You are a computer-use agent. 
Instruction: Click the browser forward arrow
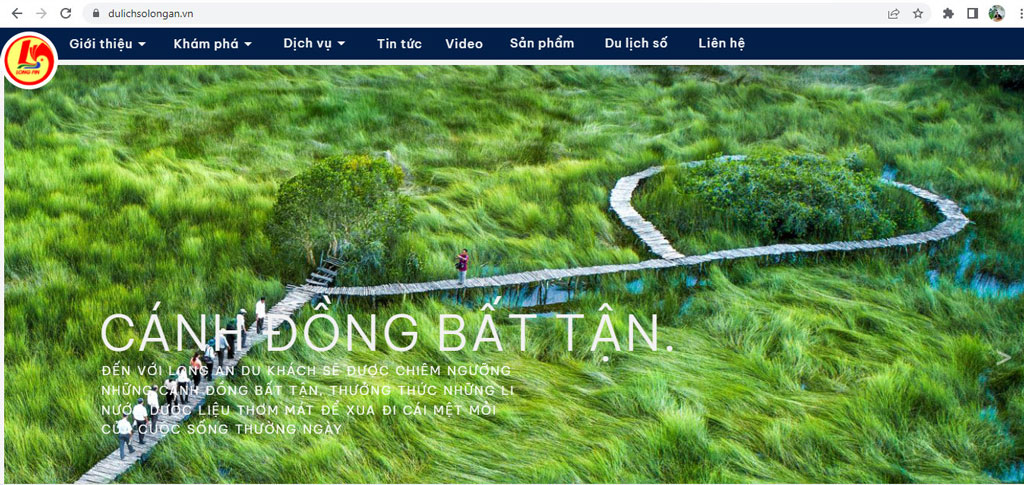pos(41,14)
